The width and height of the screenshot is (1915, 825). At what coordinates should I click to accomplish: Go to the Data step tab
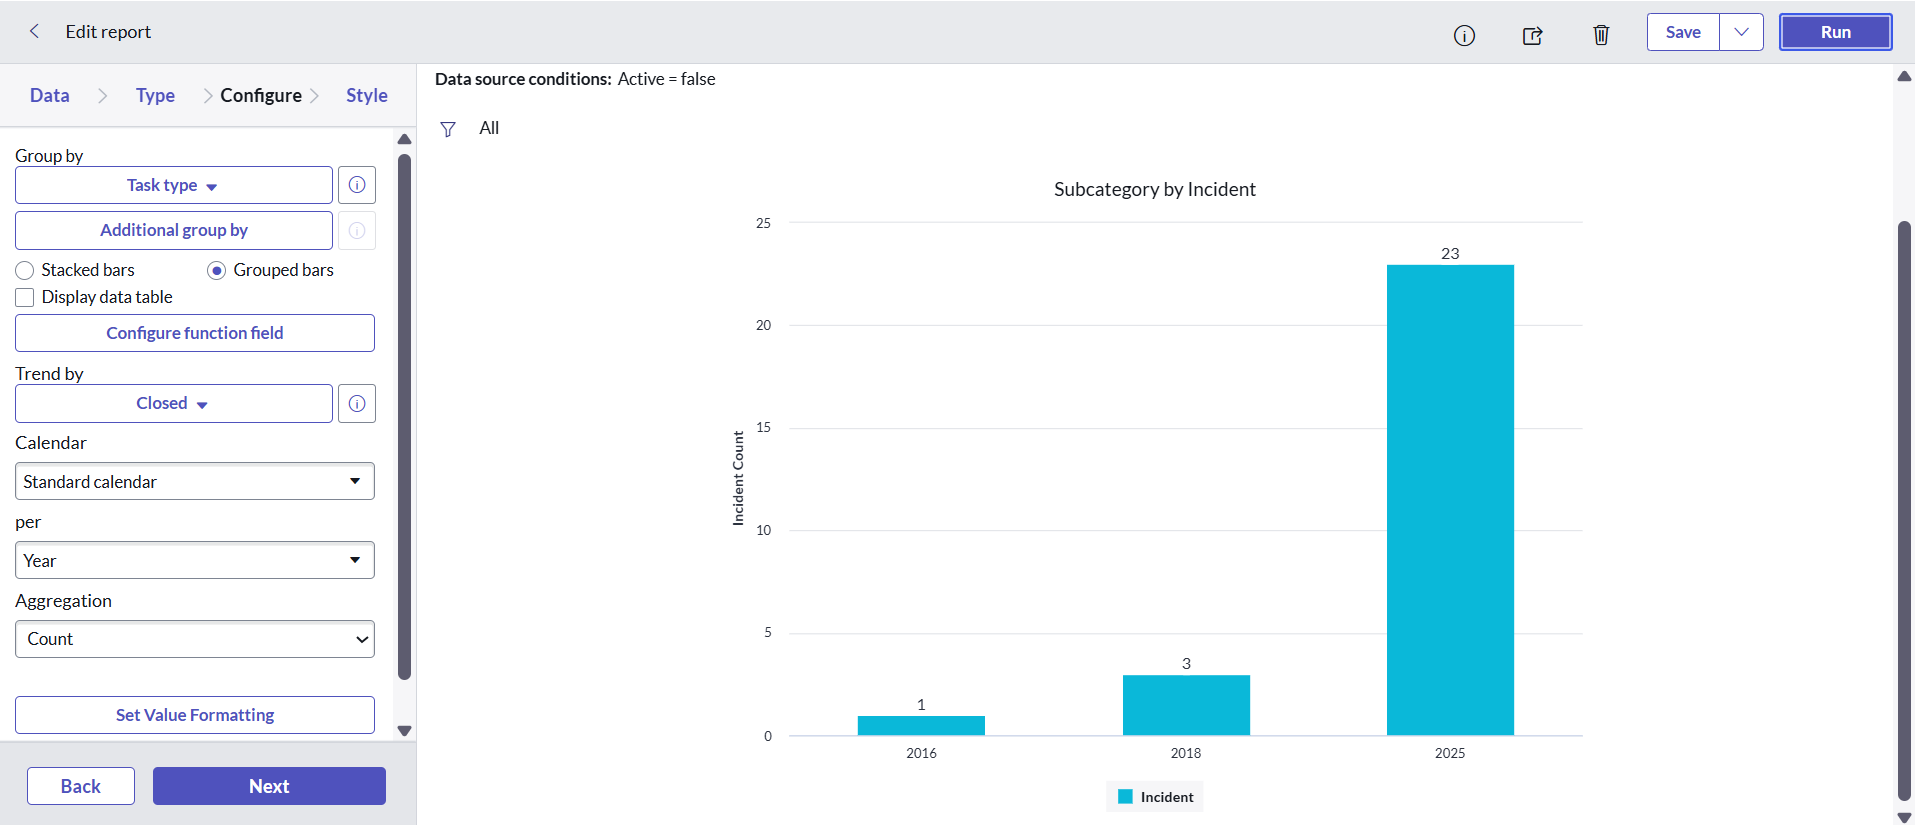50,95
